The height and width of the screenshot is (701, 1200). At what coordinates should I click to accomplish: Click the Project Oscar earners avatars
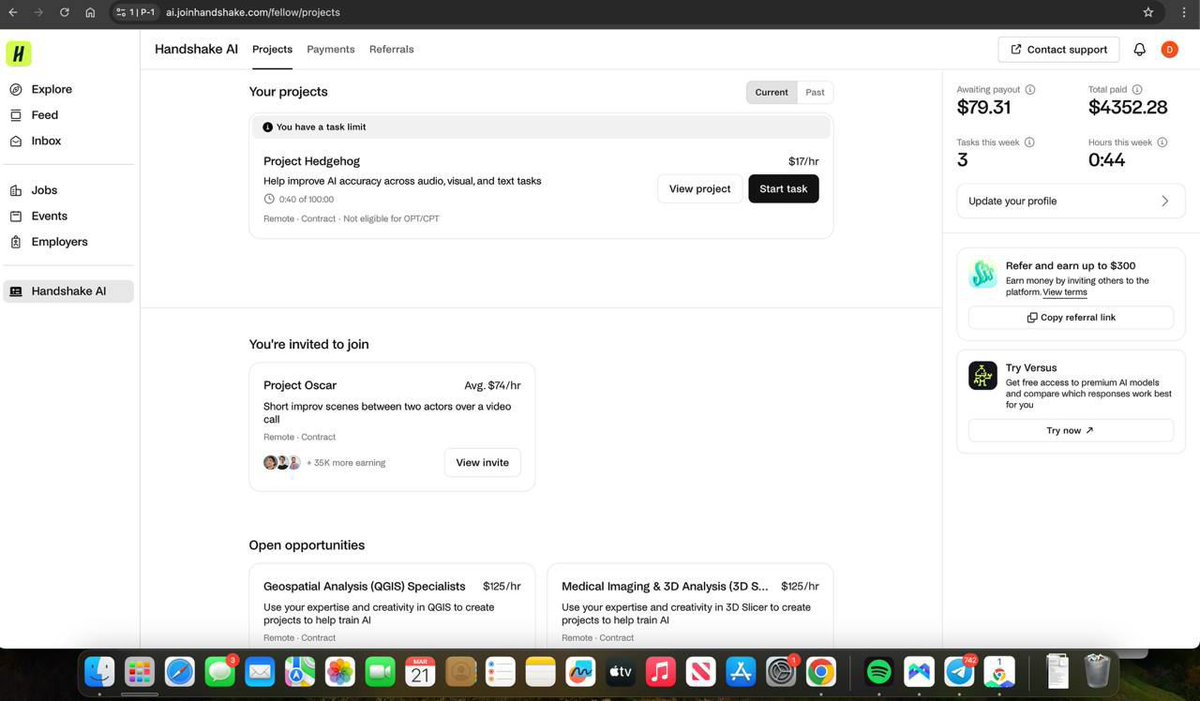pos(282,463)
